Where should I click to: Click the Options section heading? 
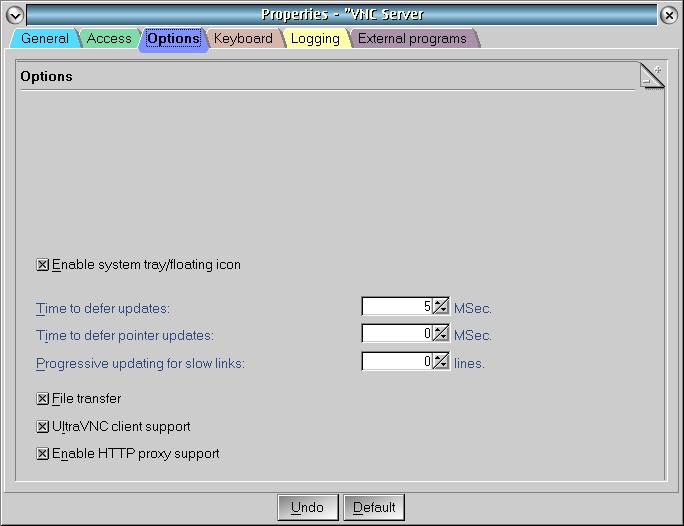[47, 76]
